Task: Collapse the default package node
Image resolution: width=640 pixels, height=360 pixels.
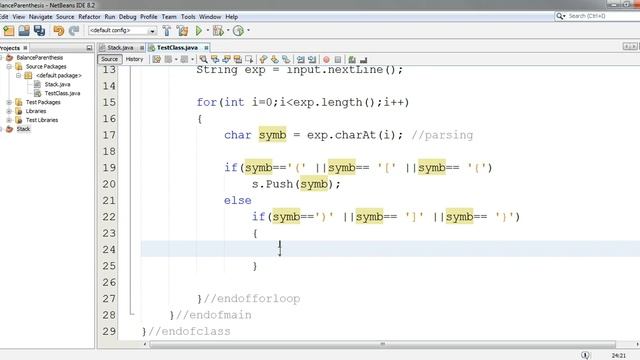Action: tap(18, 76)
